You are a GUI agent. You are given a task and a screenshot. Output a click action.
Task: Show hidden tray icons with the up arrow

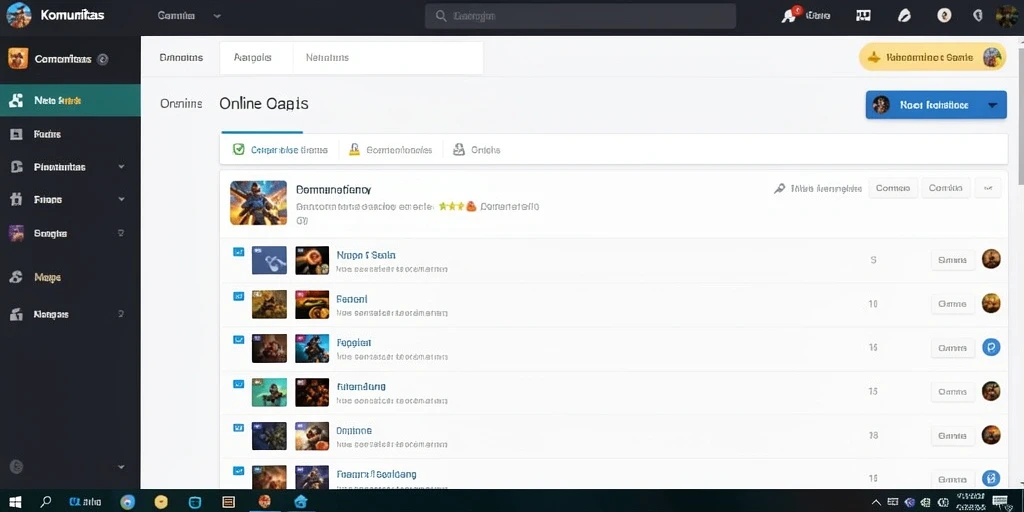point(876,502)
